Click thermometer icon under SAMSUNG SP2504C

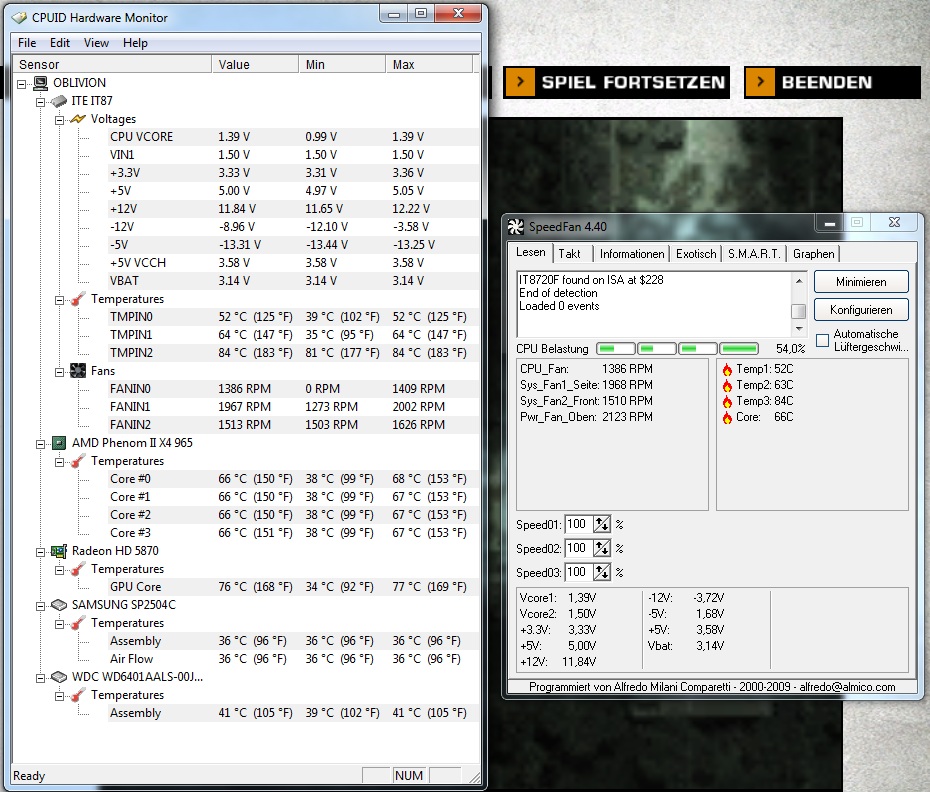coord(78,623)
